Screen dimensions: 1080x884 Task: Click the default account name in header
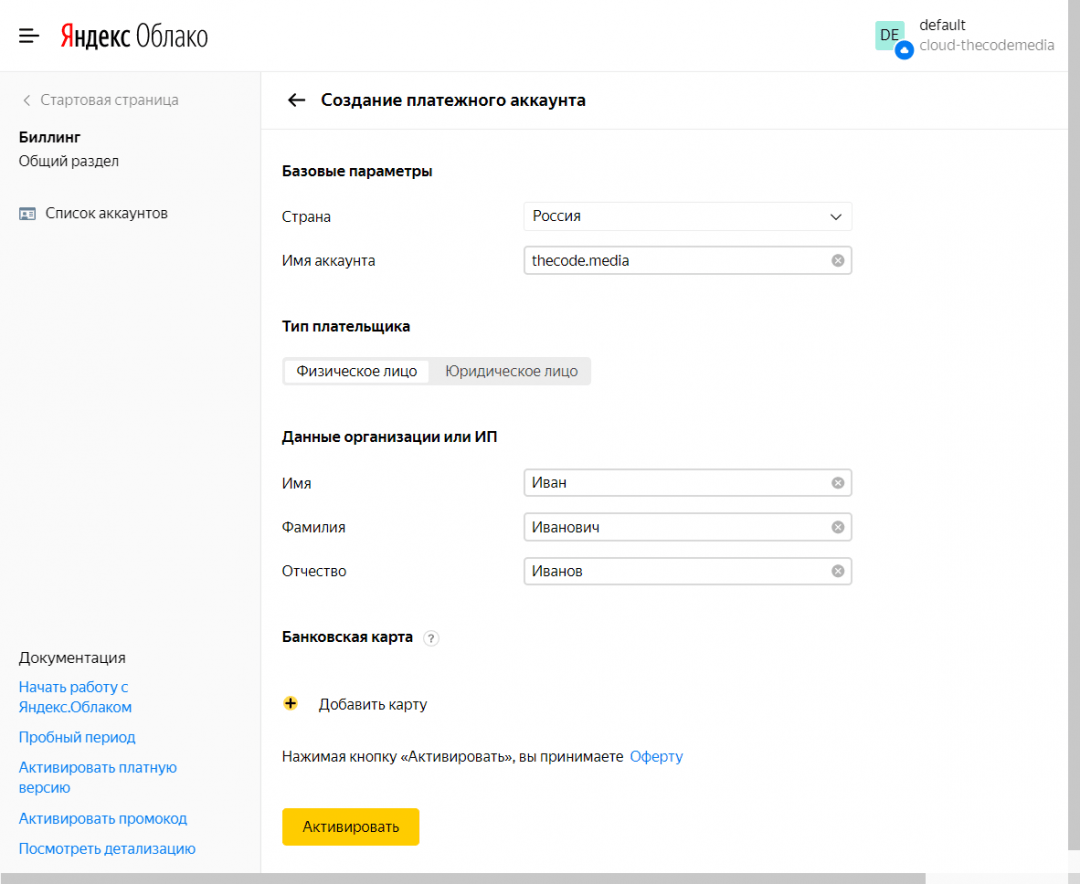pos(942,25)
